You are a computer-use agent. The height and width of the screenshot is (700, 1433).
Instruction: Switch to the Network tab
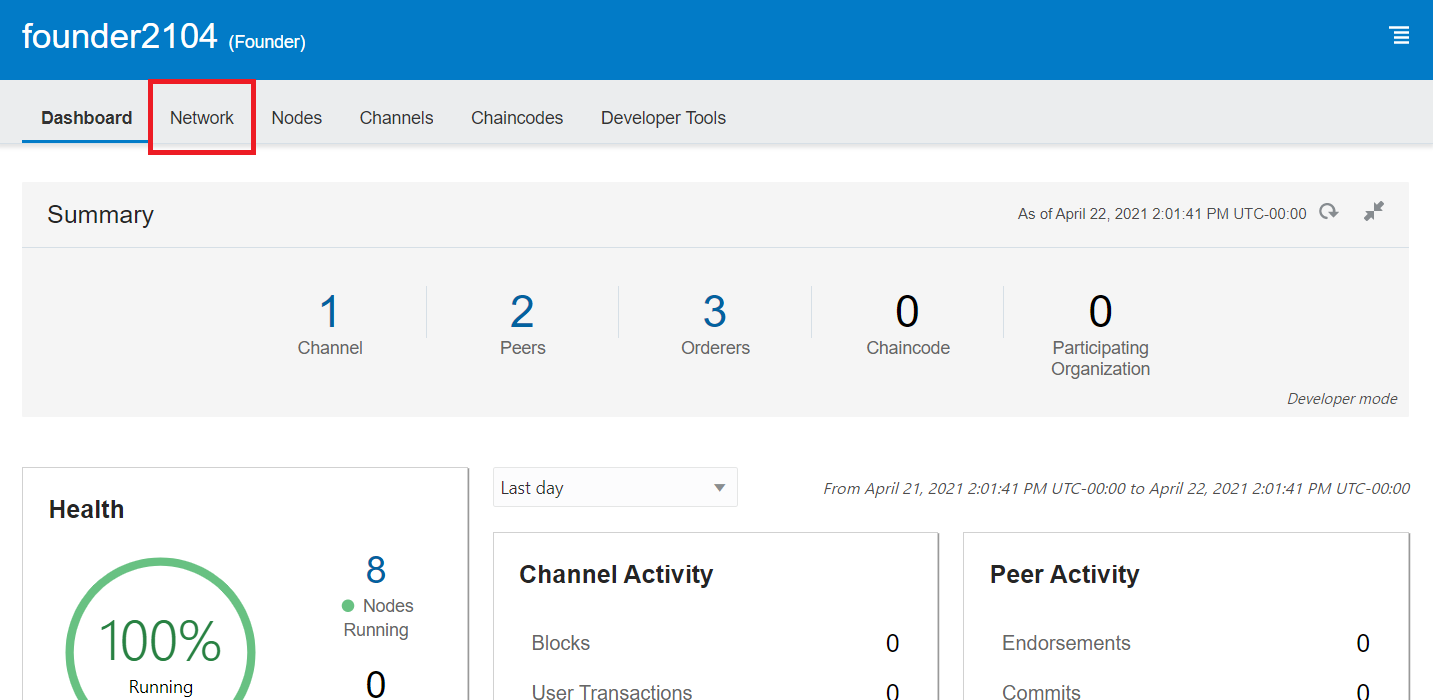click(201, 118)
